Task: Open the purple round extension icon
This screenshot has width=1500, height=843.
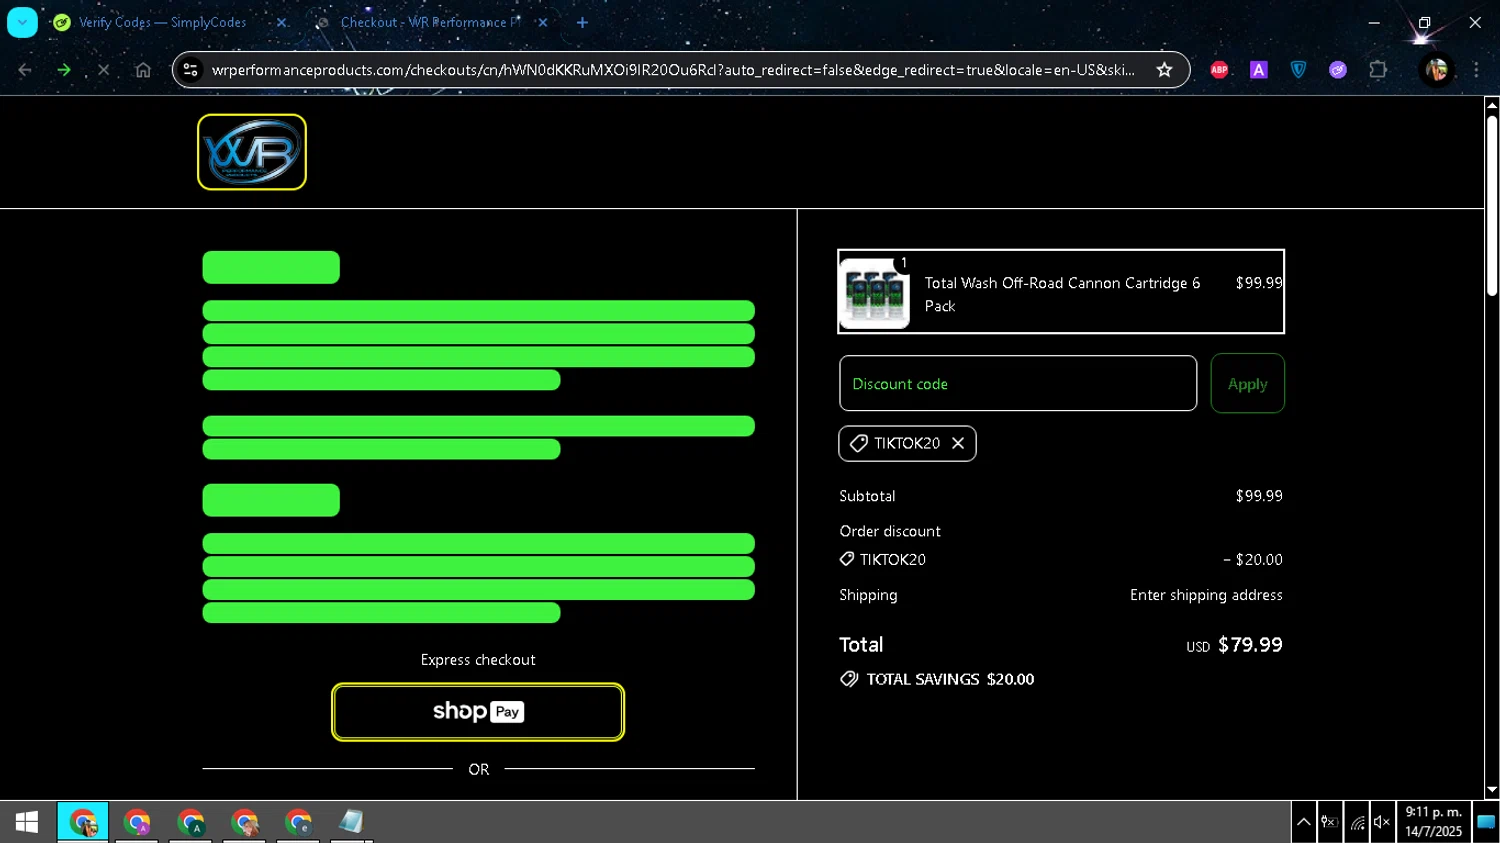Action: click(x=1338, y=70)
